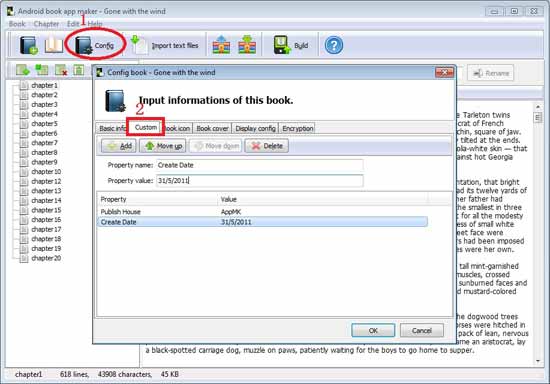This screenshot has height=384, width=550.
Task: Switch to the Book icon tab
Action: (x=178, y=128)
